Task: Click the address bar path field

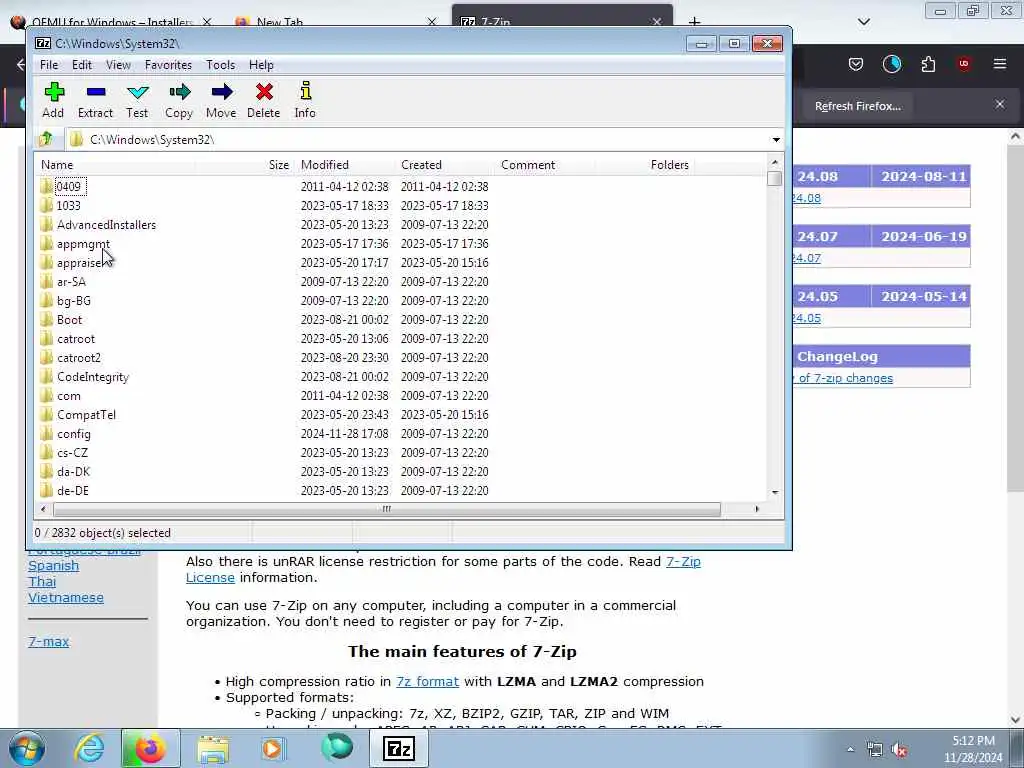Action: pos(418,139)
